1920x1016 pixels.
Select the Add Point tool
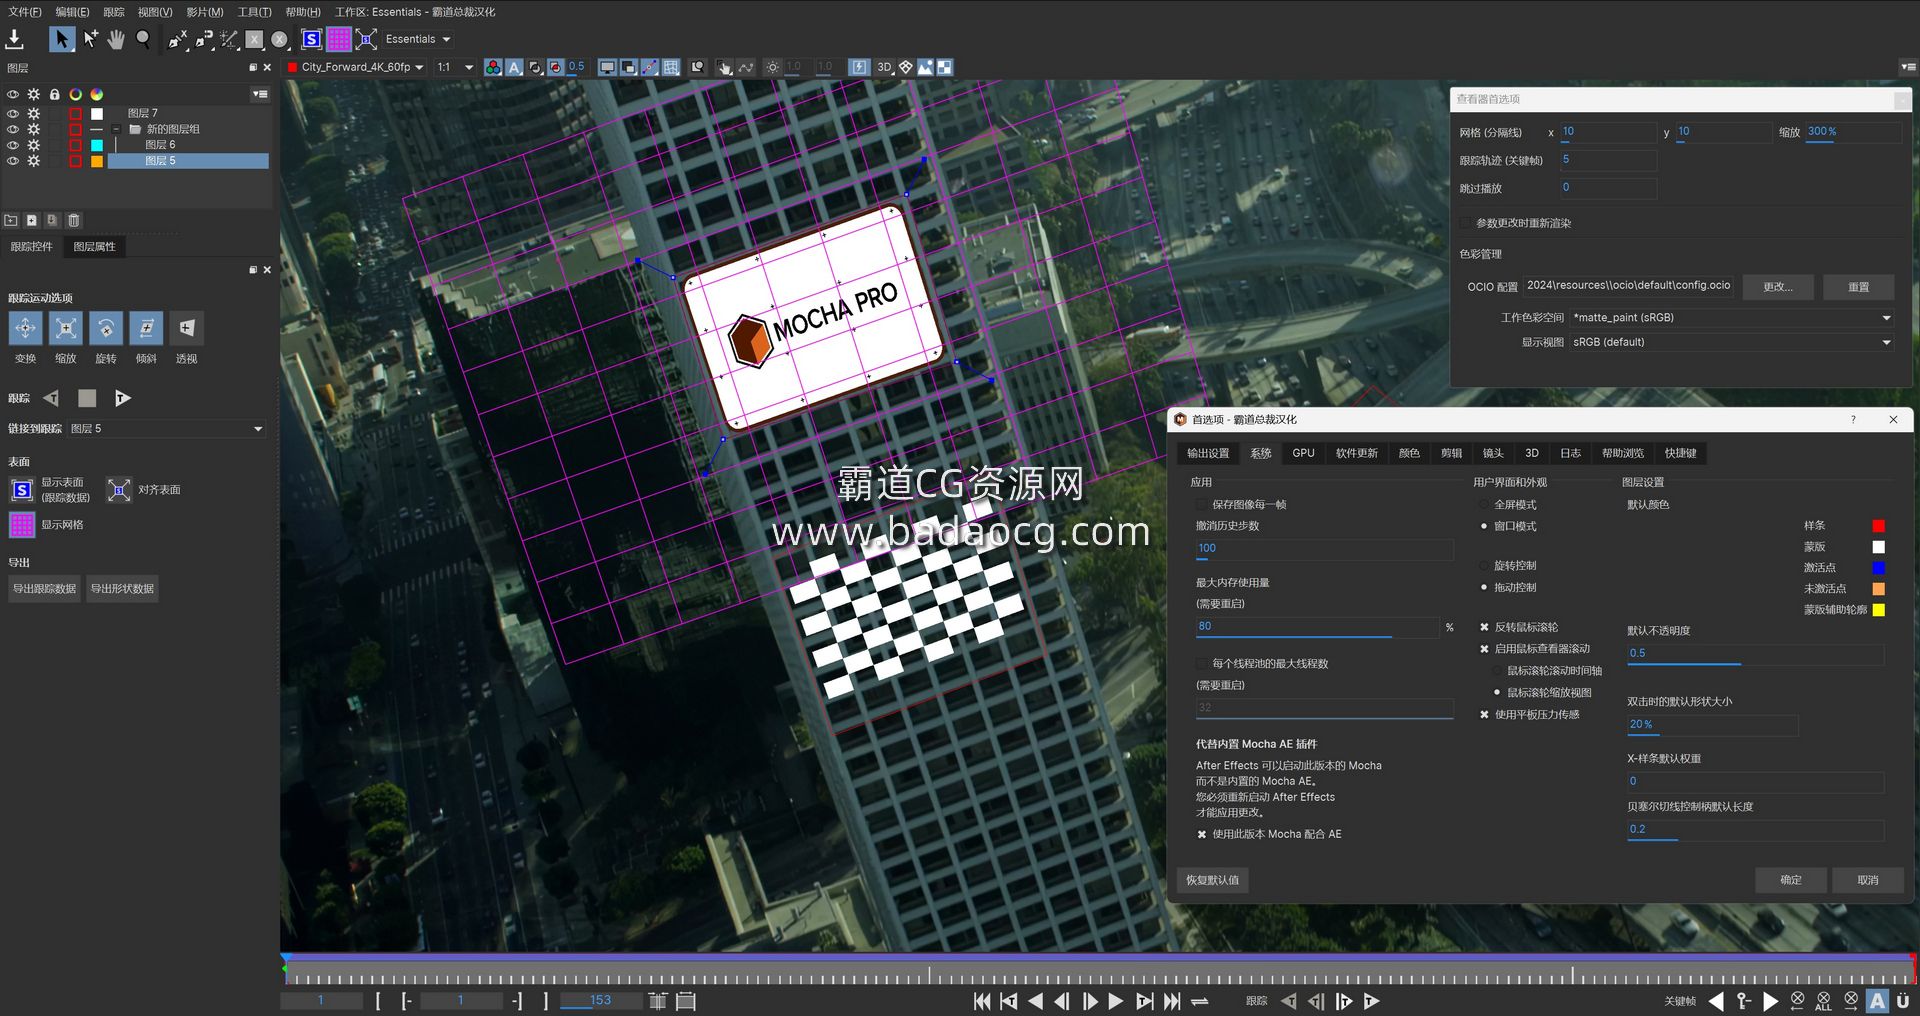coord(90,39)
